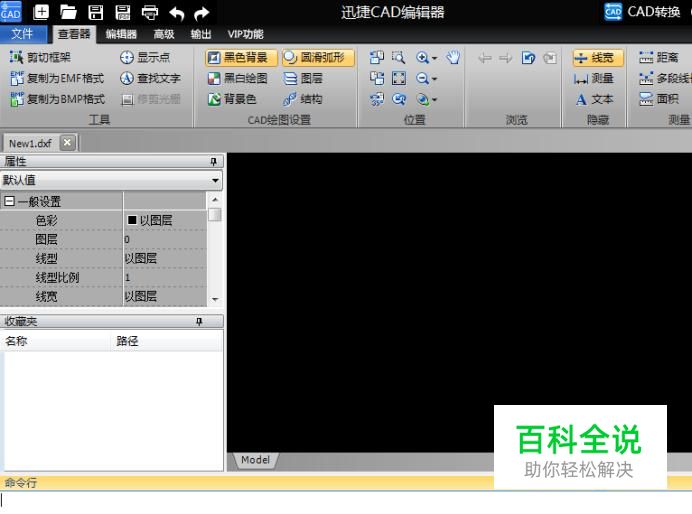Click the Save icon in title bar
Image resolution: width=692 pixels, height=514 pixels.
pos(97,12)
